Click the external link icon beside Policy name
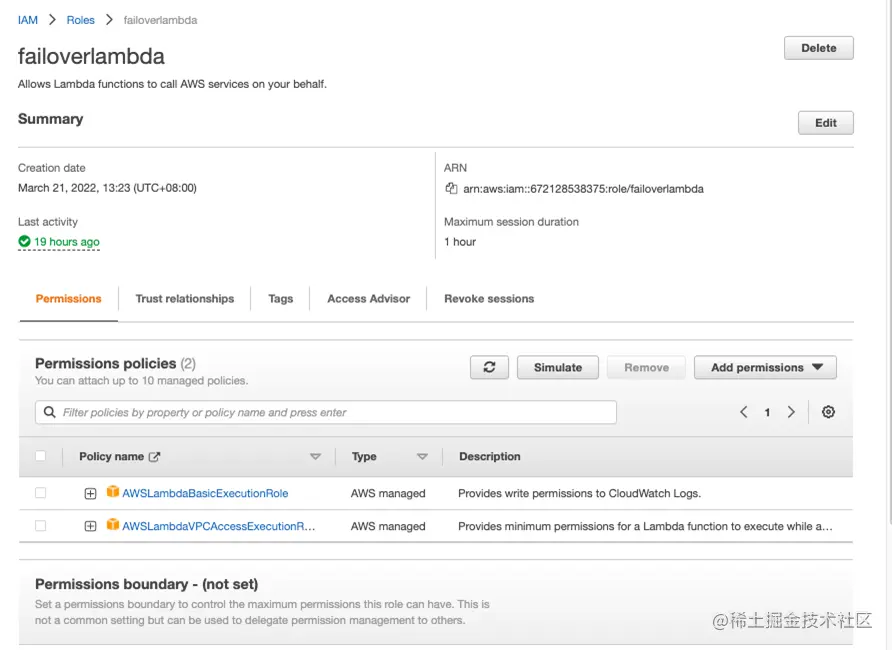 tap(154, 457)
